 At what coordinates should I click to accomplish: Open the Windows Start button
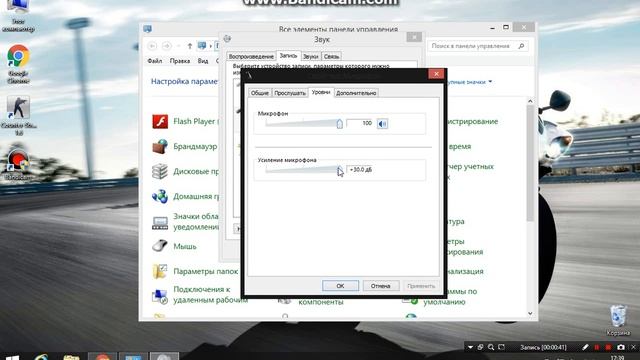pos(13,358)
